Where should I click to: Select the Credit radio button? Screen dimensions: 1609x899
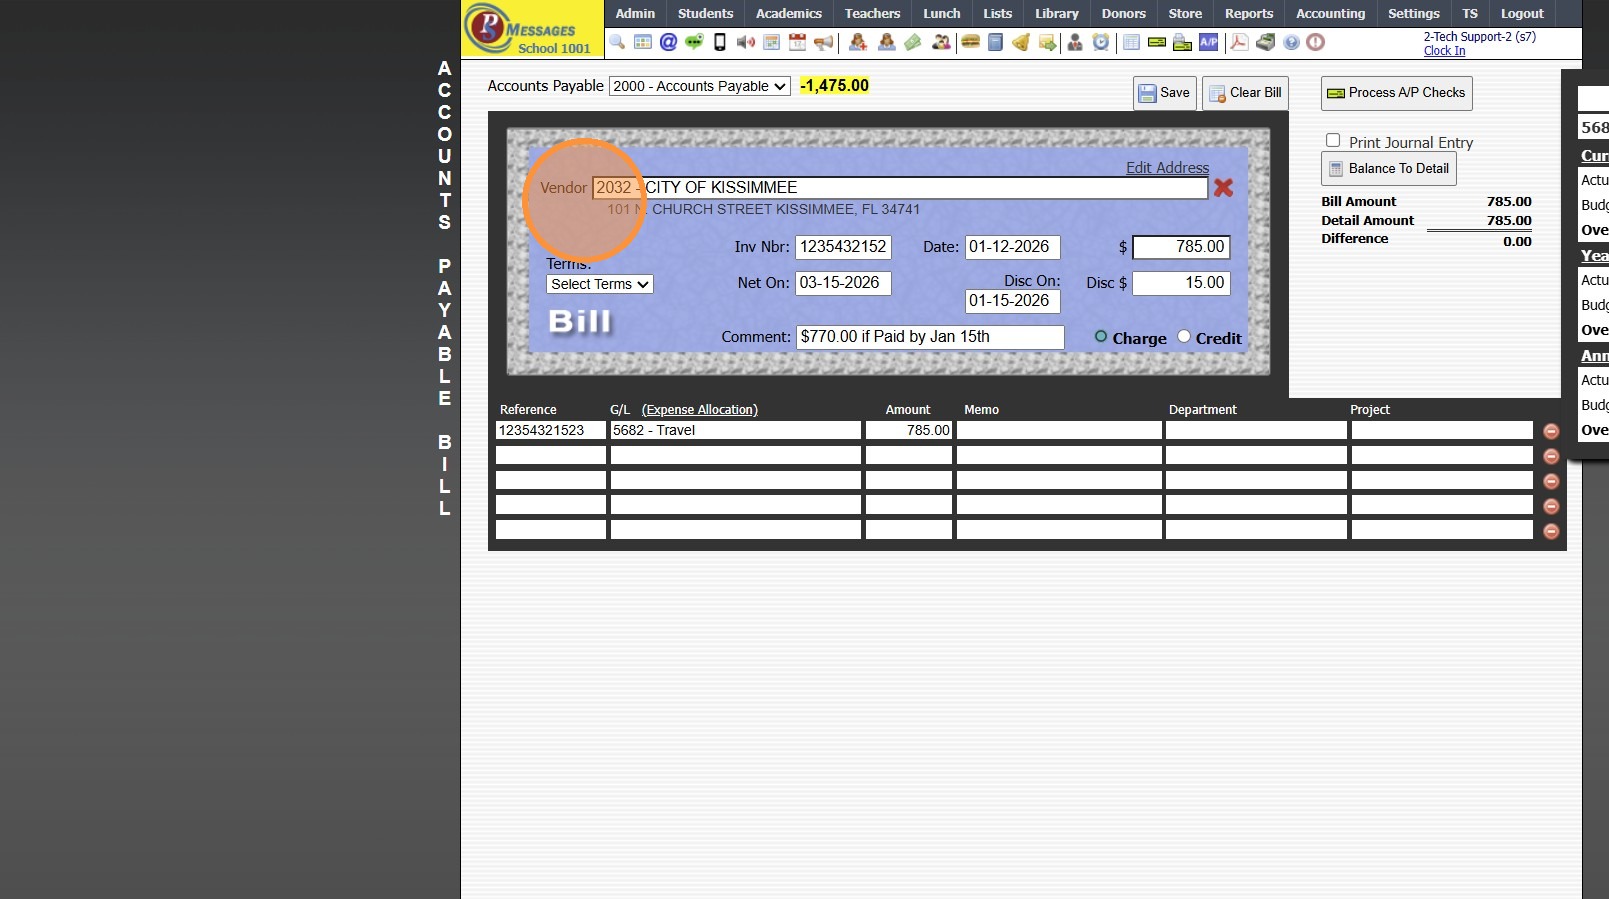(1184, 337)
